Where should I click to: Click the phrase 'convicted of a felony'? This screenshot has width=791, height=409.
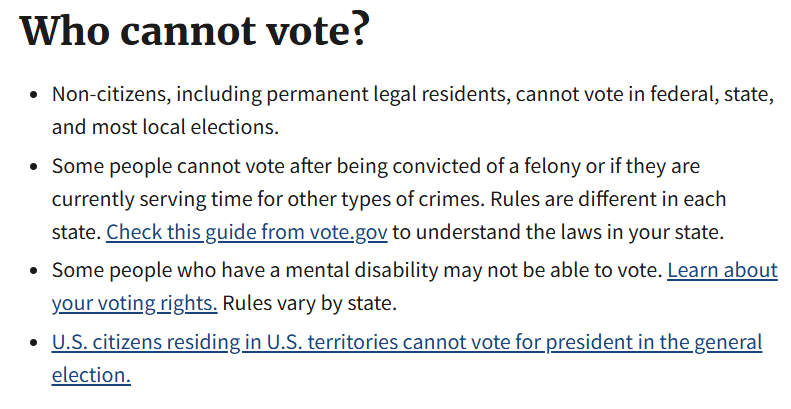click(x=486, y=166)
